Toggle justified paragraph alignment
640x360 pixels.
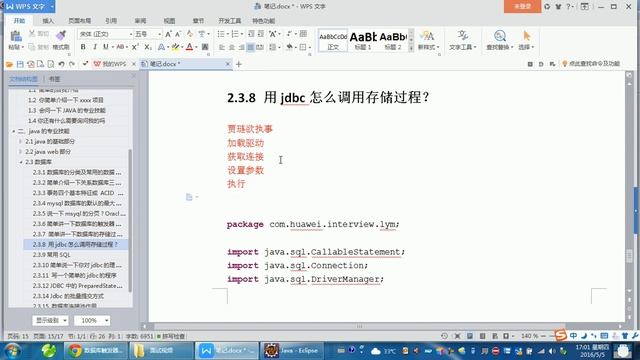[x=251, y=47]
